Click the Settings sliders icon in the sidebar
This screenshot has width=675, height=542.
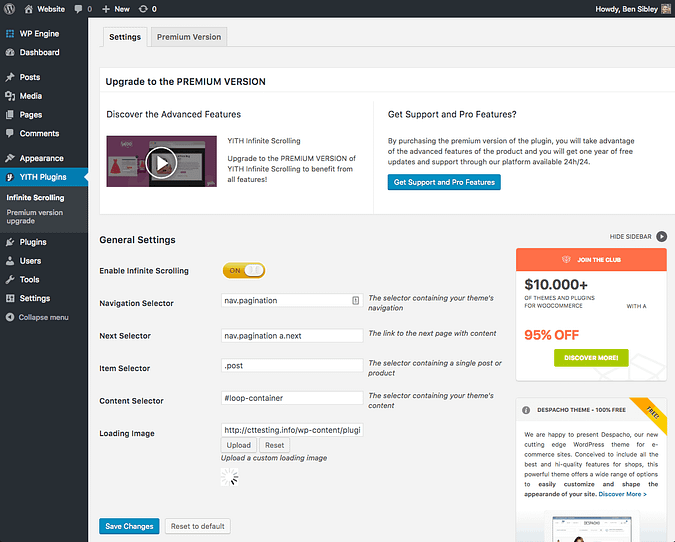pos(10,298)
